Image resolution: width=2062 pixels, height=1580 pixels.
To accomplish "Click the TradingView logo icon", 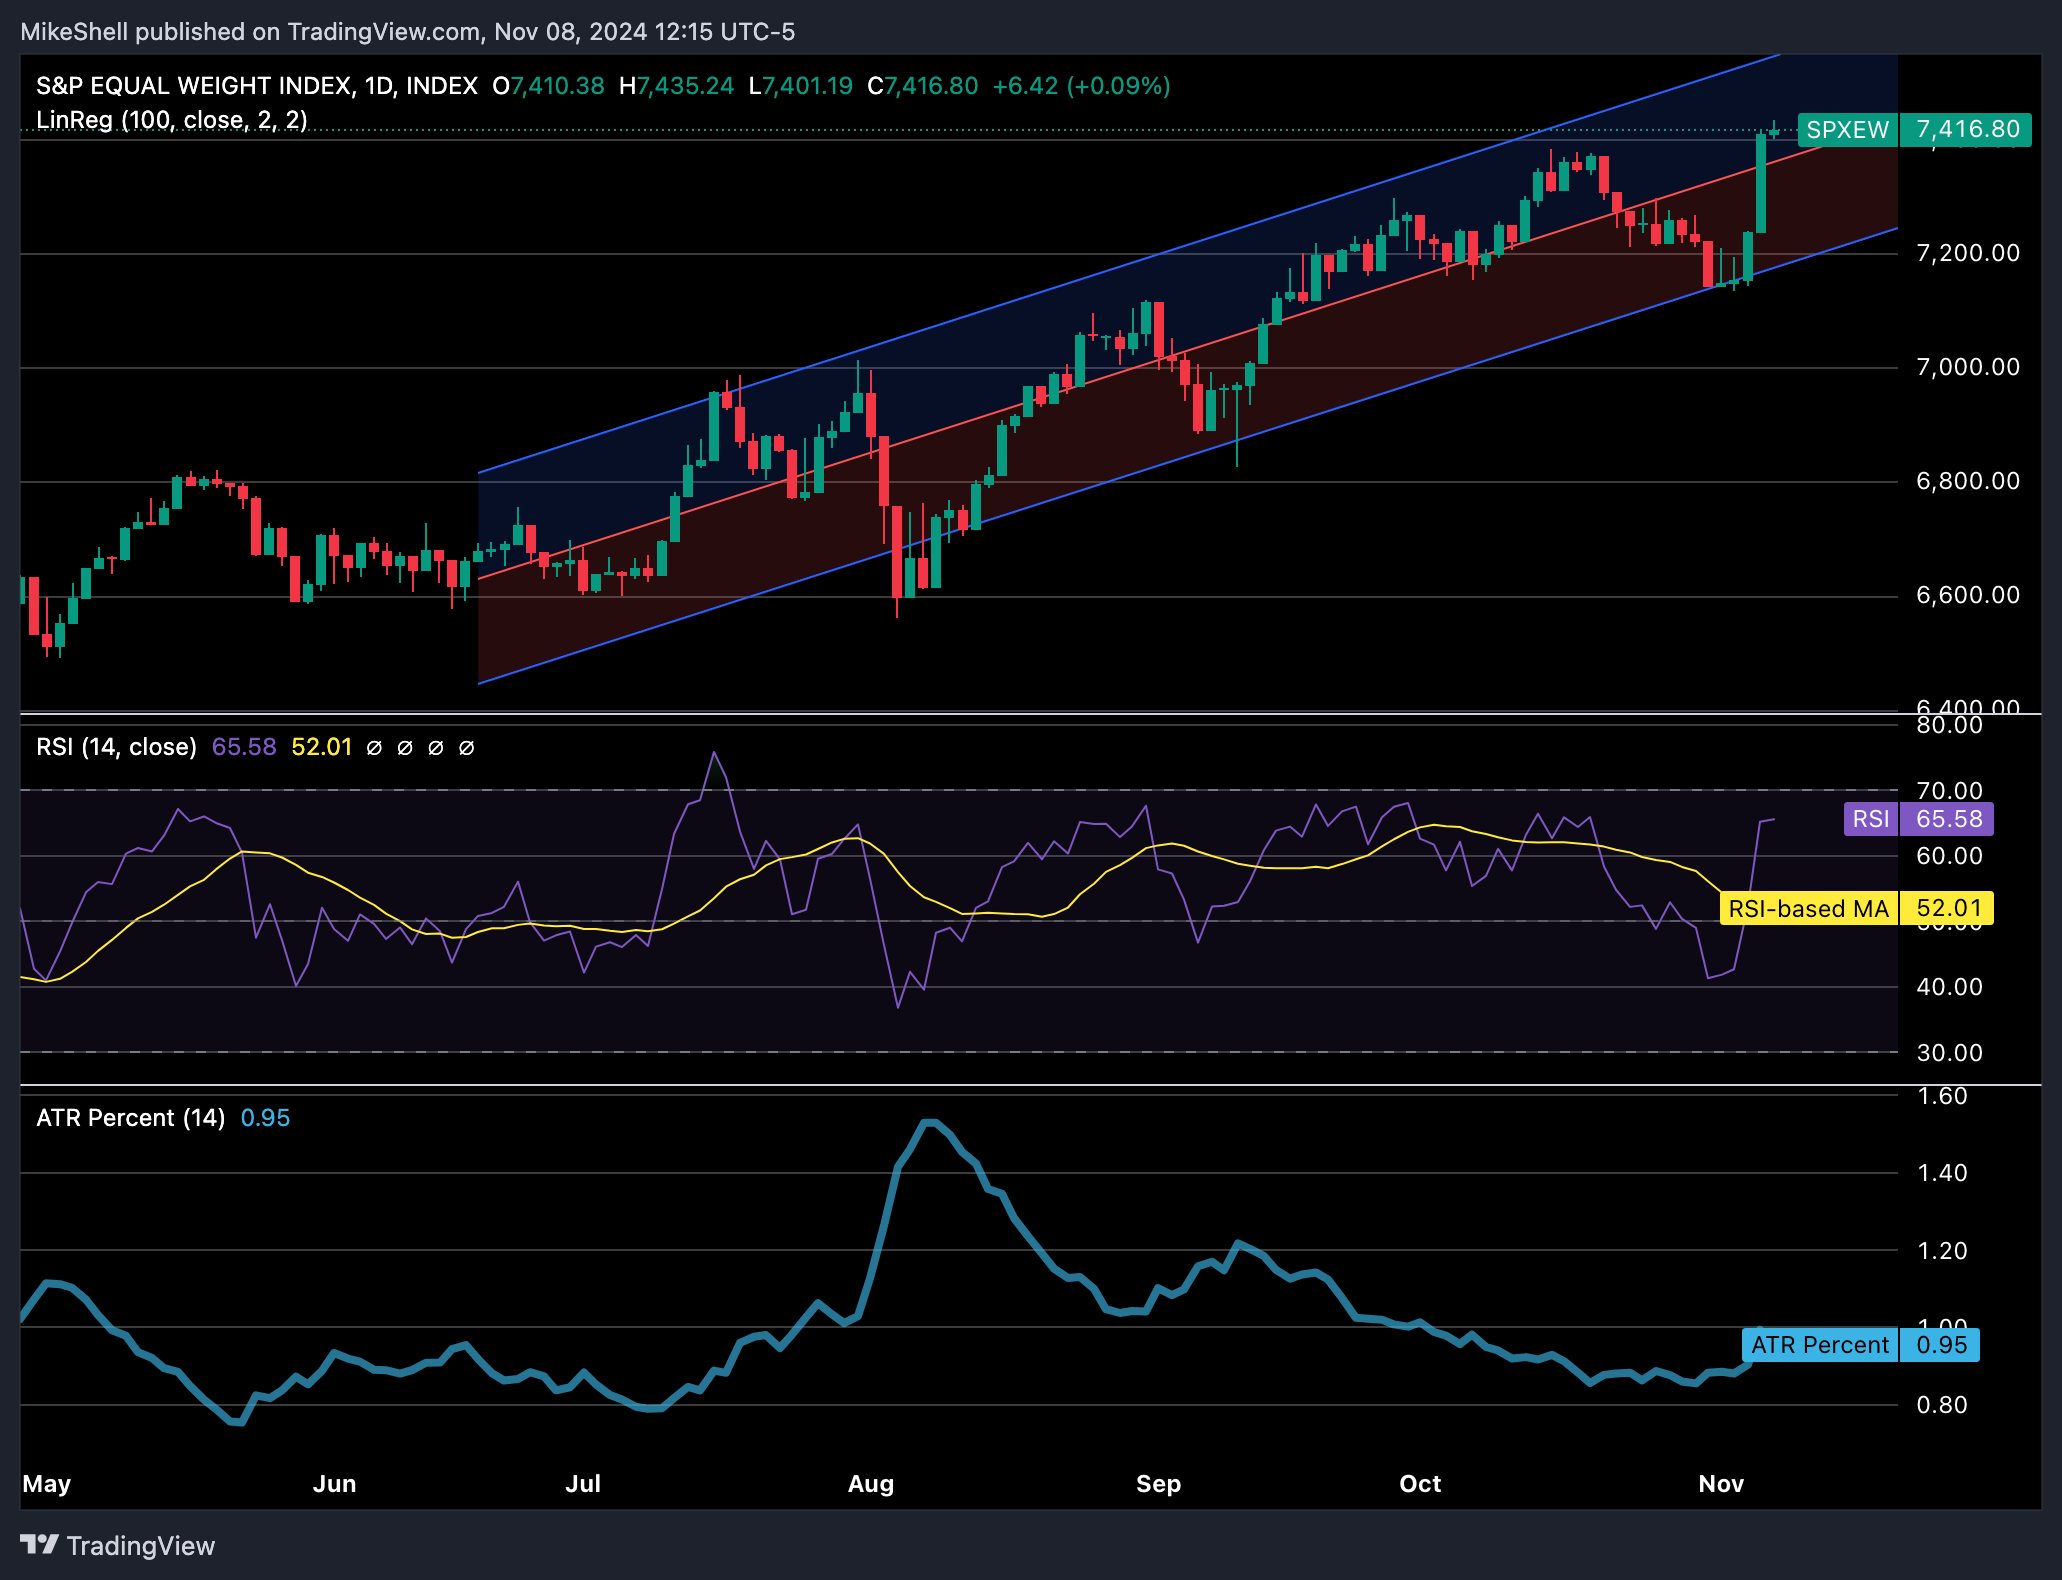I will pos(40,1545).
